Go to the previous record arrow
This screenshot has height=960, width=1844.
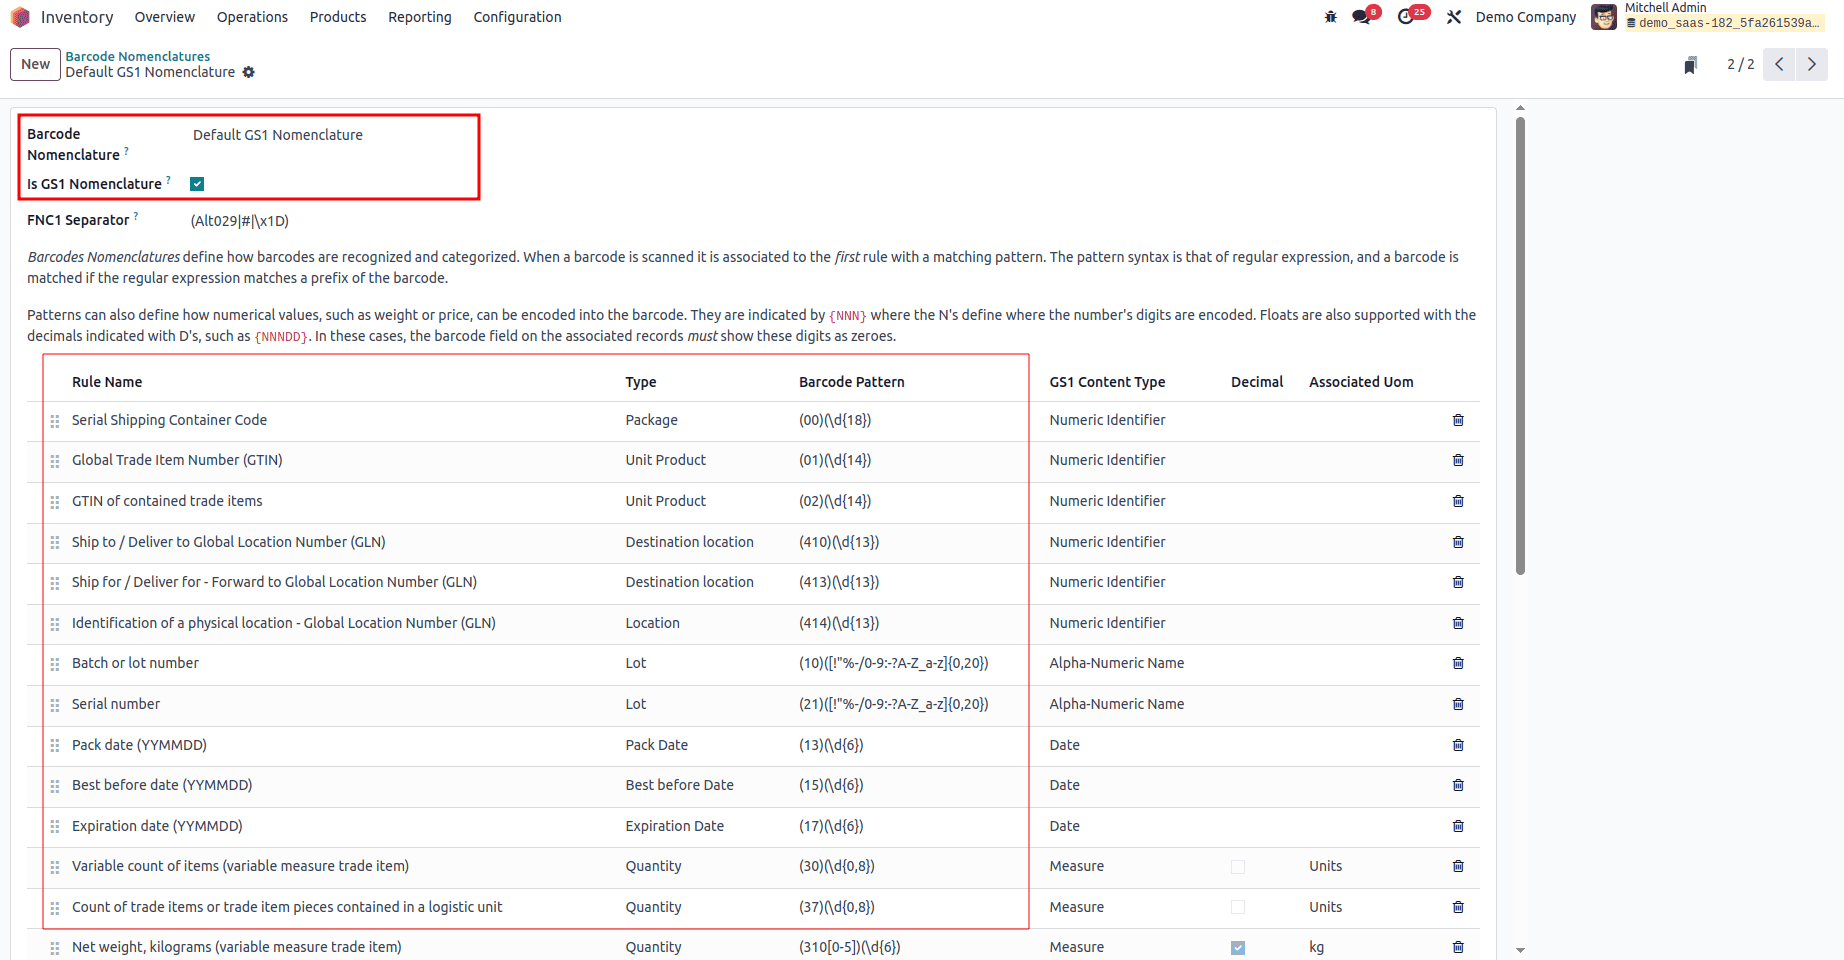click(1779, 64)
